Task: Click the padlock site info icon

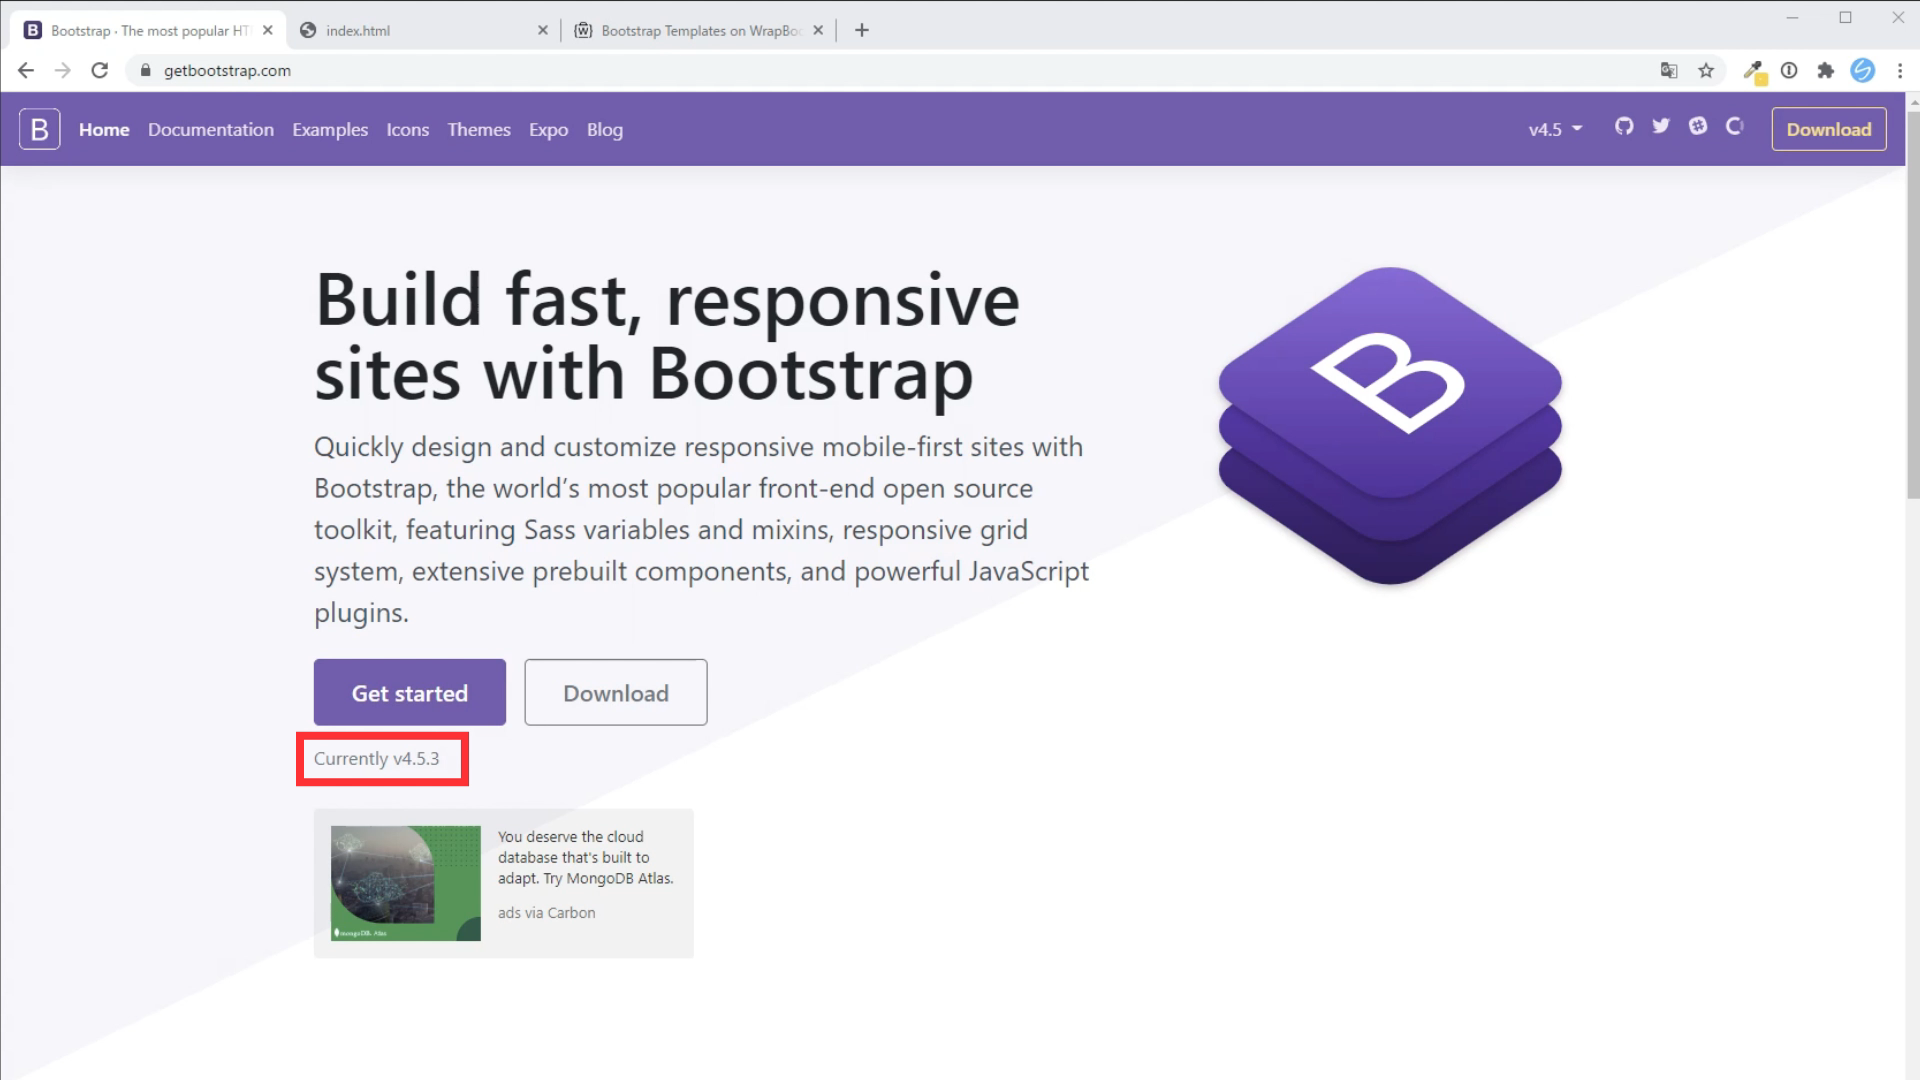Action: [x=146, y=70]
